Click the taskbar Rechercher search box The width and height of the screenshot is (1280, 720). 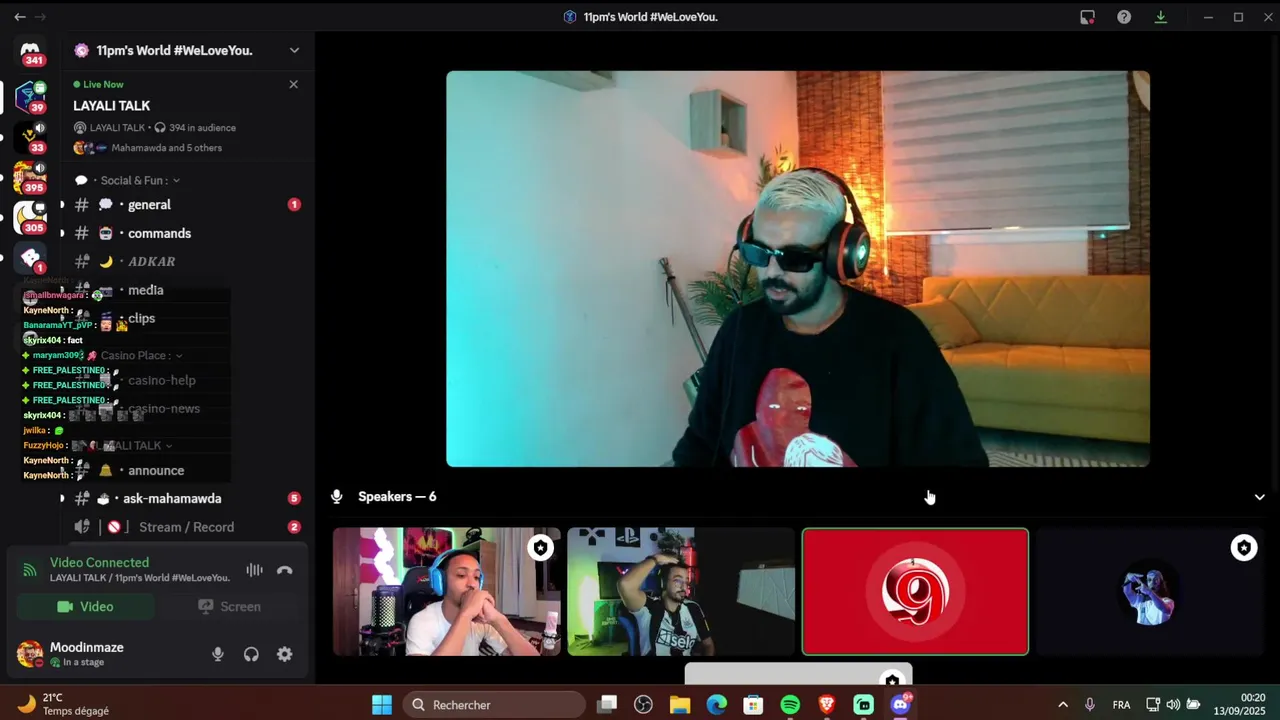tap(494, 705)
